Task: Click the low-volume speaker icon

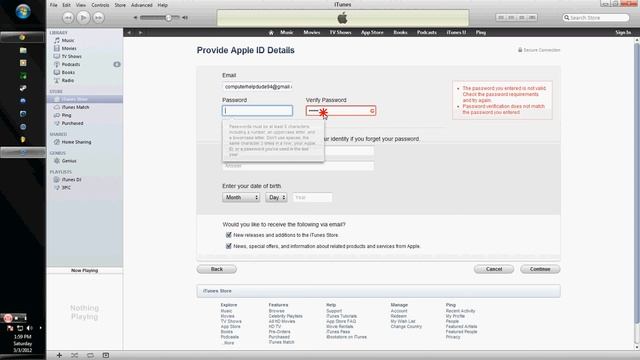Action: click(x=136, y=18)
